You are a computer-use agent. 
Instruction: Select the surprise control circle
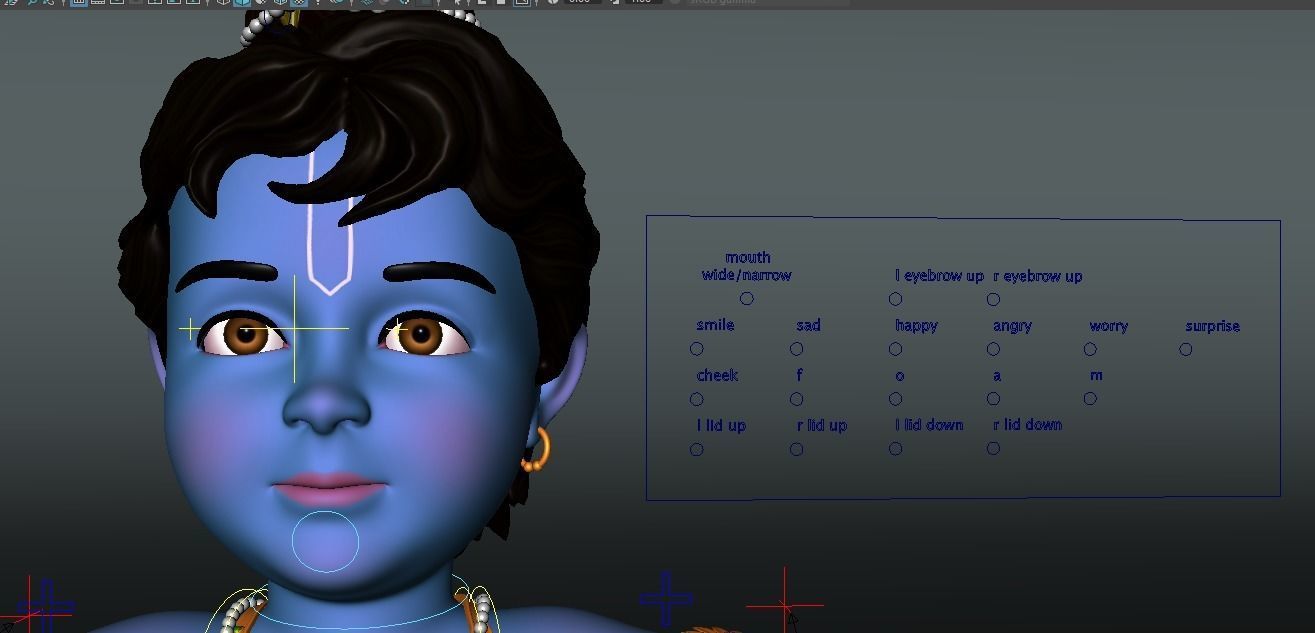coord(1185,349)
